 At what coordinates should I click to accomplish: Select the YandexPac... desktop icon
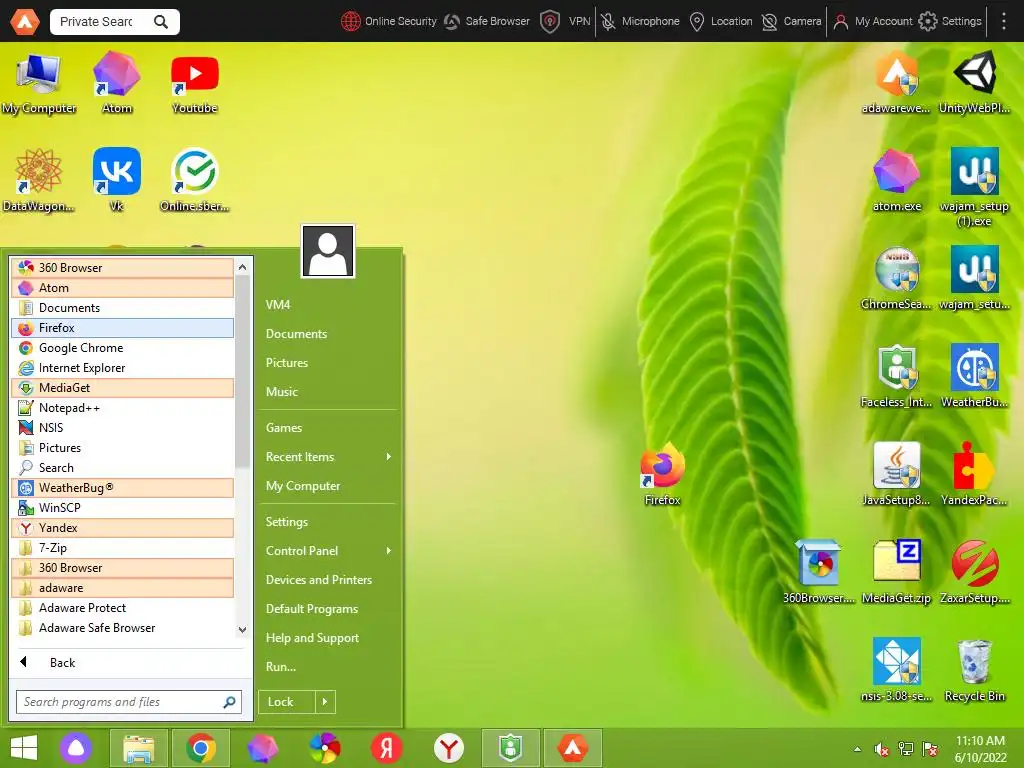click(974, 475)
